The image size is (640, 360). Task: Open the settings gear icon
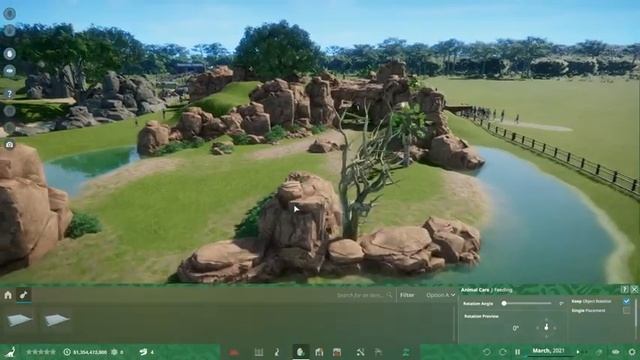[632, 352]
